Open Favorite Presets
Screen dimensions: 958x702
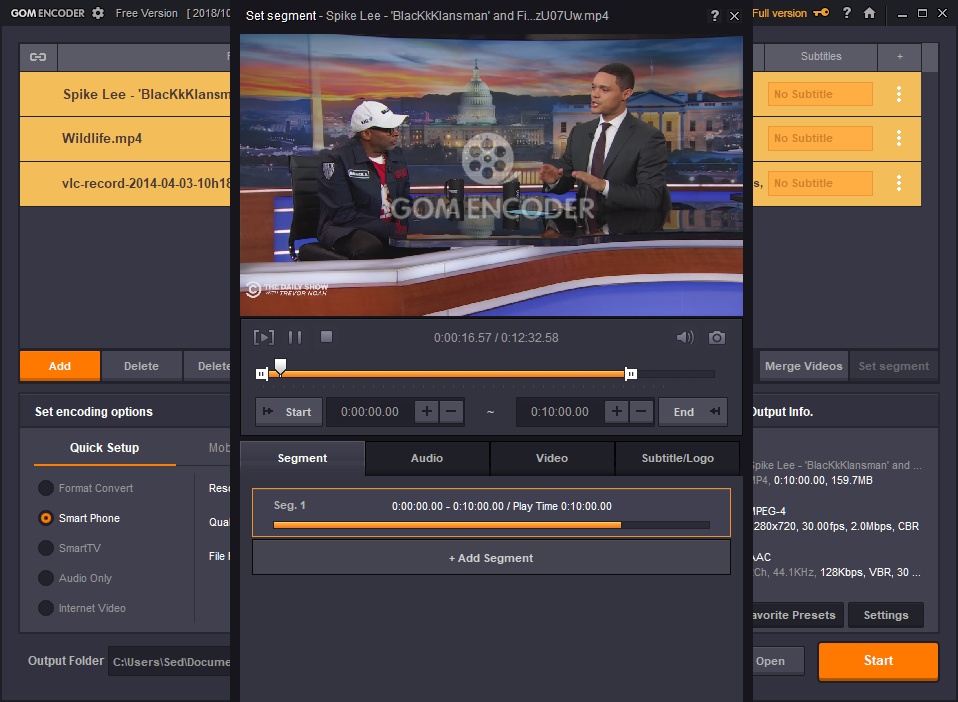[x=797, y=615]
